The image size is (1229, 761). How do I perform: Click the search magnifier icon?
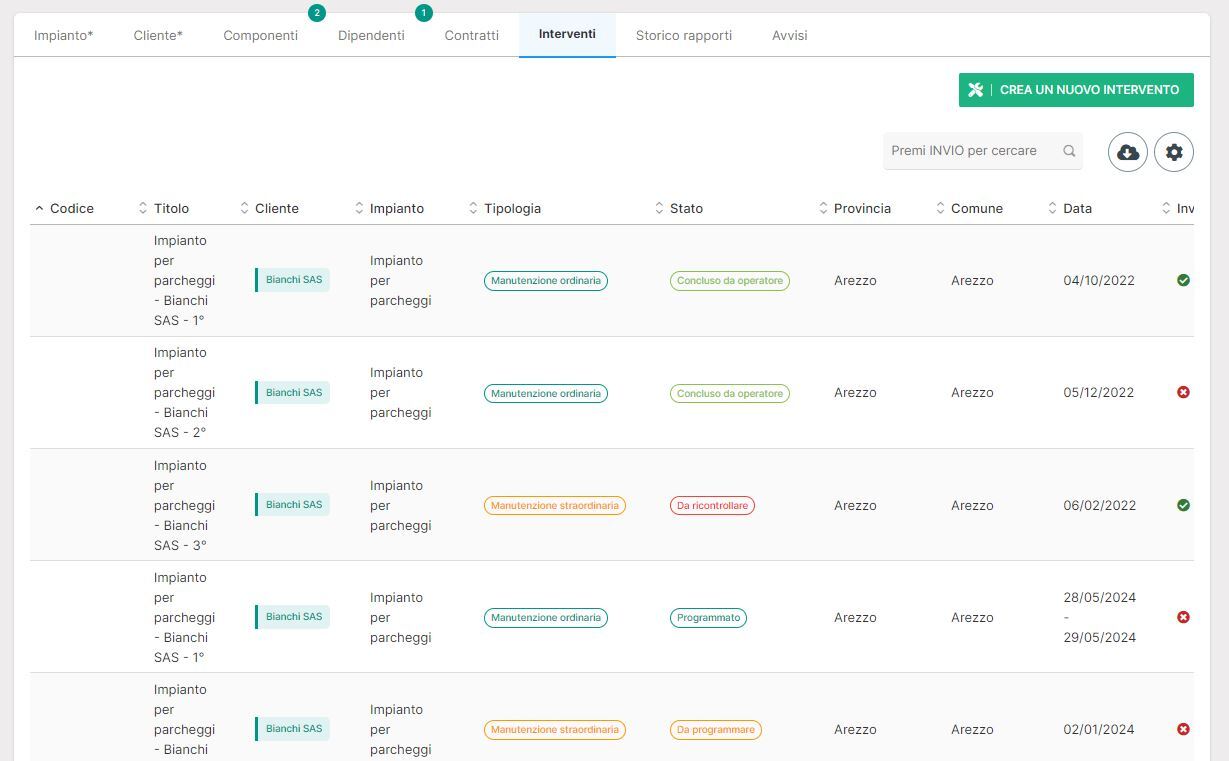tap(1069, 151)
